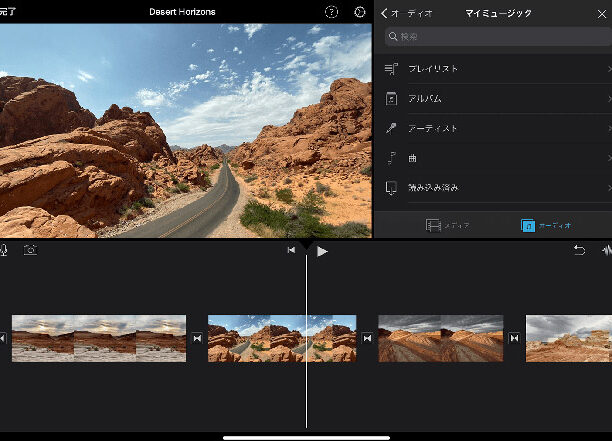Click the 検索 search field
This screenshot has height=441, width=612.
pyautogui.click(x=498, y=36)
